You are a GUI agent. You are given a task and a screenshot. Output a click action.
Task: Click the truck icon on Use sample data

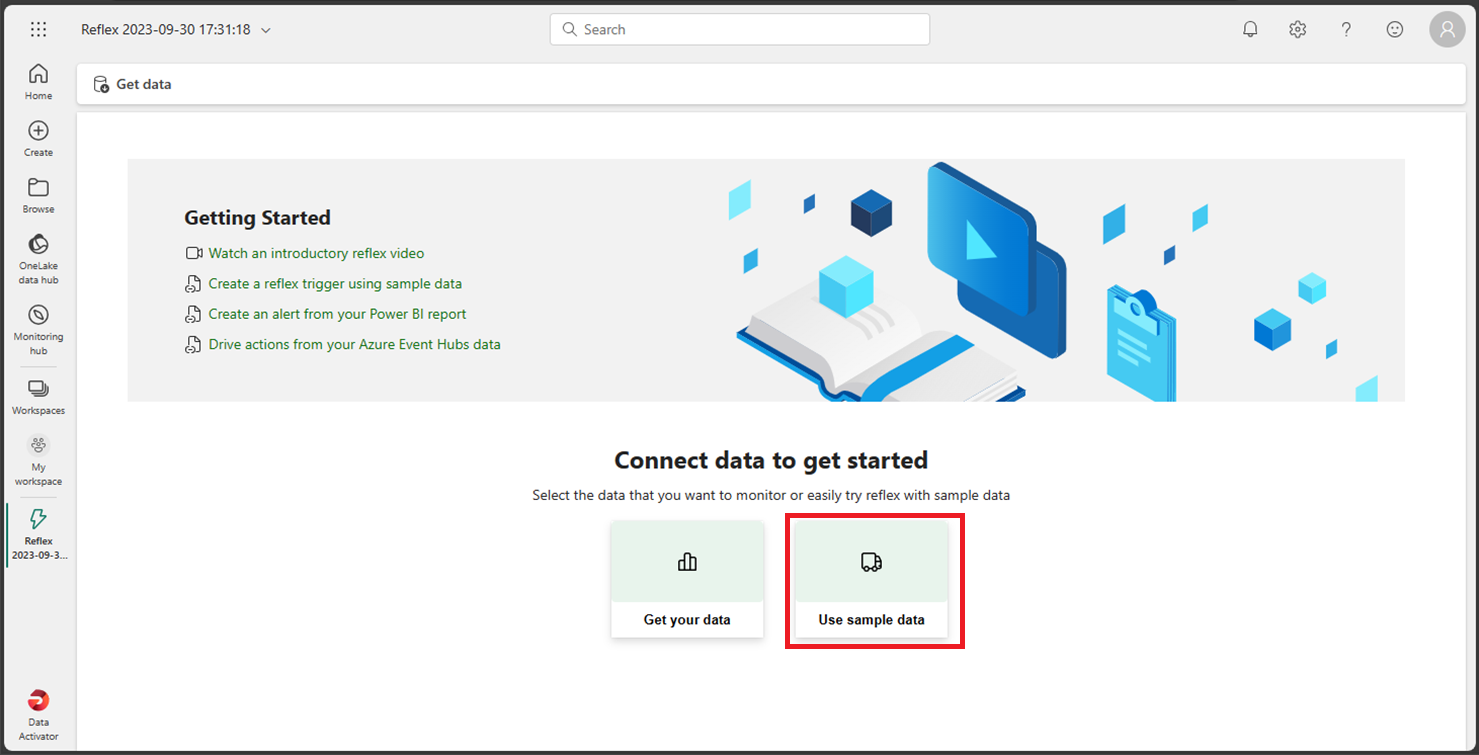click(871, 562)
